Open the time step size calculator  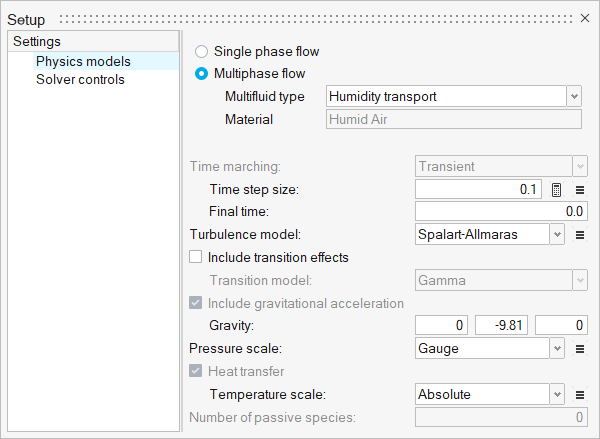(x=557, y=189)
